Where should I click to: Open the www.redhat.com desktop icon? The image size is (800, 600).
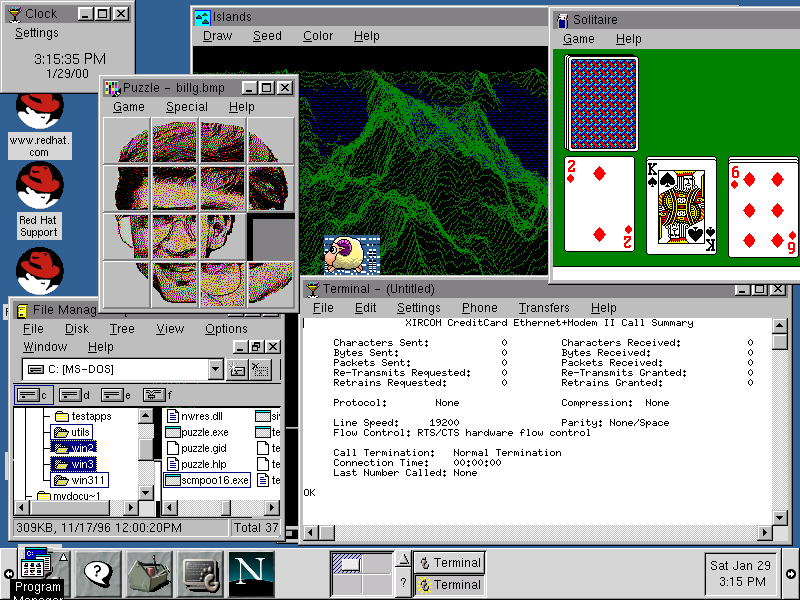click(39, 126)
